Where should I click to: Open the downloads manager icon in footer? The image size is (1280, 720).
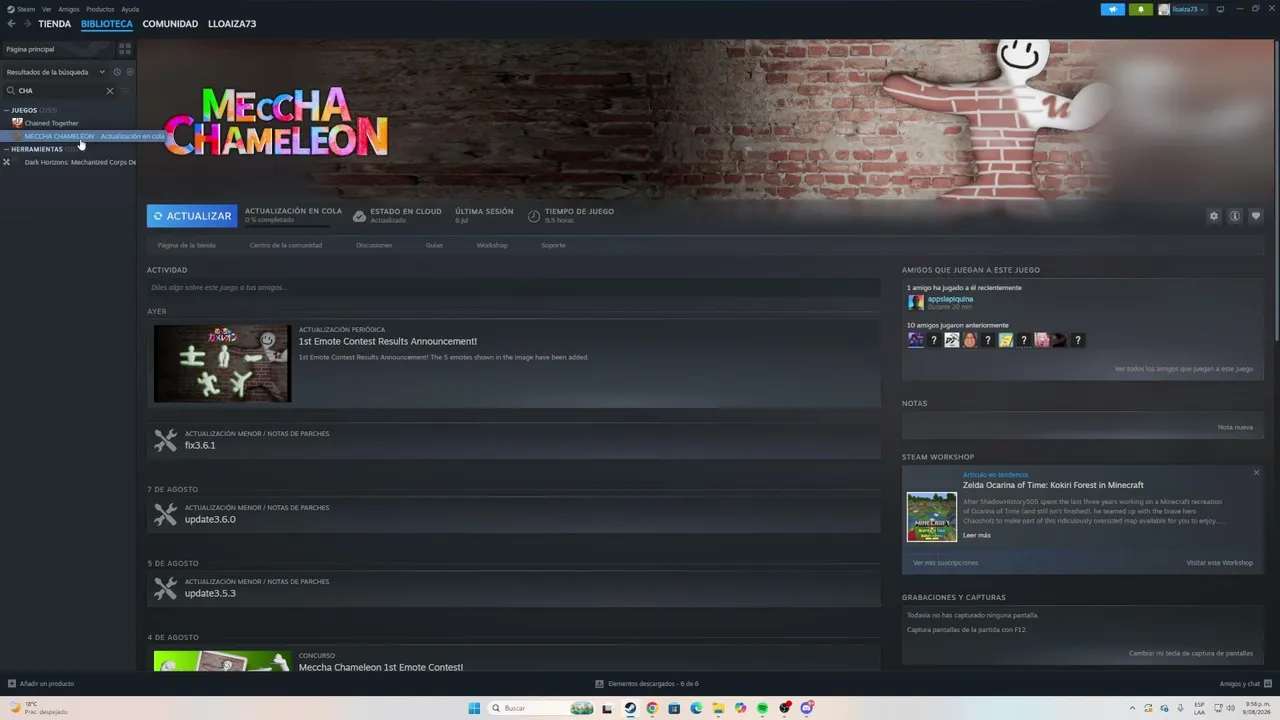coord(599,684)
